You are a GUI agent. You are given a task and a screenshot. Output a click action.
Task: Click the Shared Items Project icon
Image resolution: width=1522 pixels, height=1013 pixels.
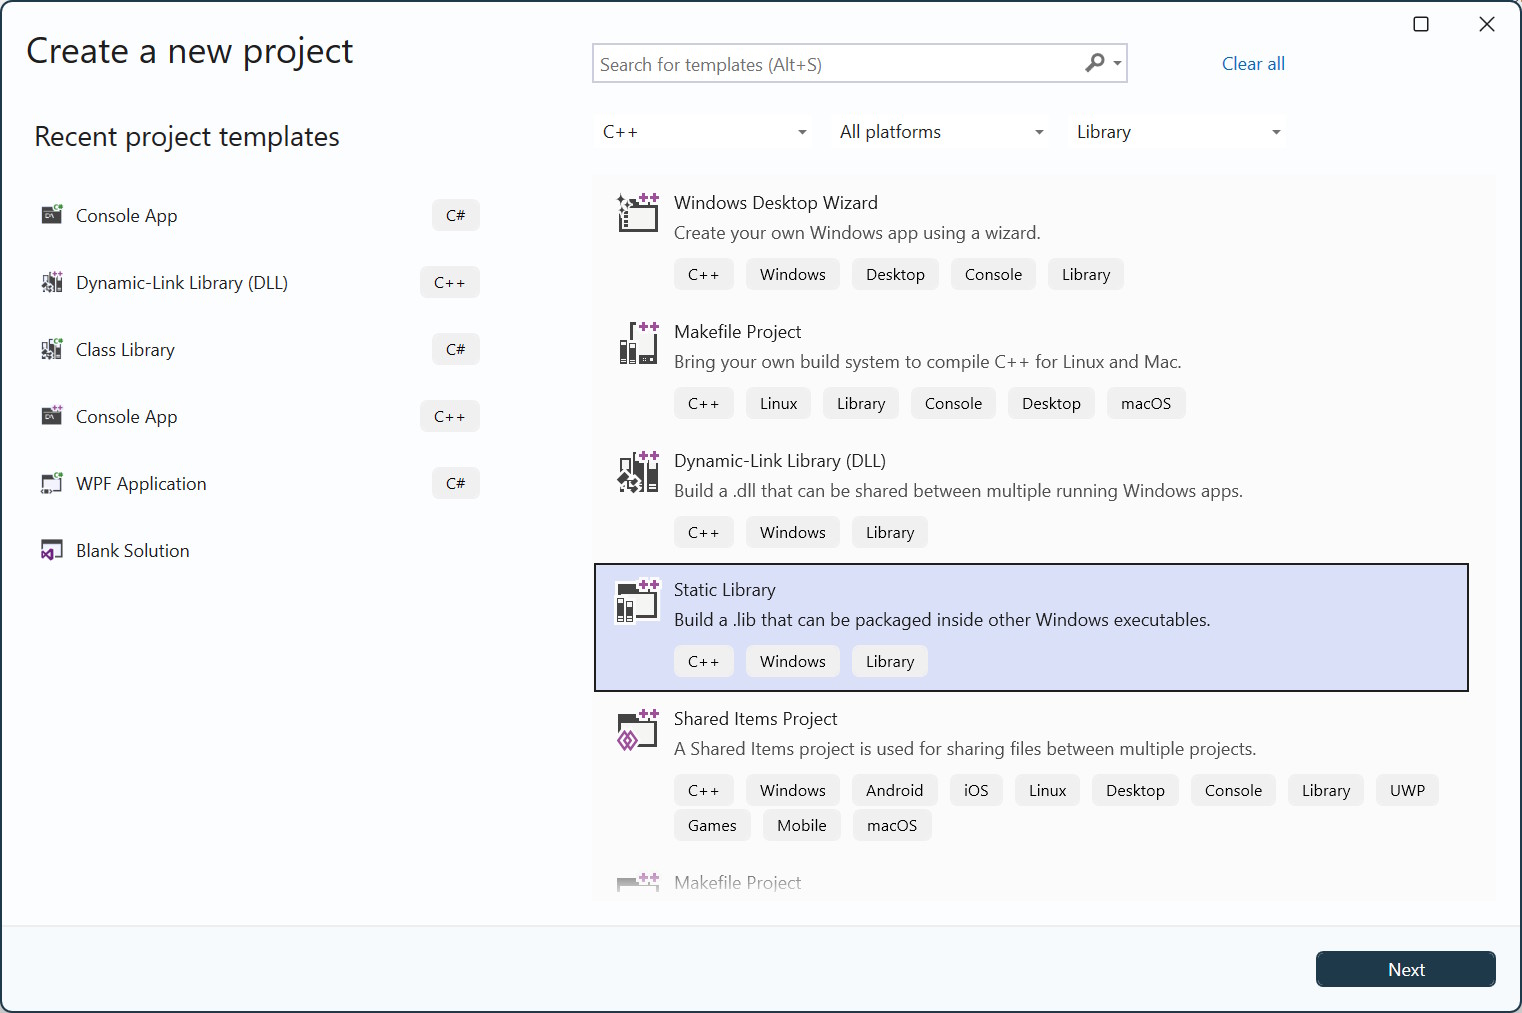pos(638,730)
